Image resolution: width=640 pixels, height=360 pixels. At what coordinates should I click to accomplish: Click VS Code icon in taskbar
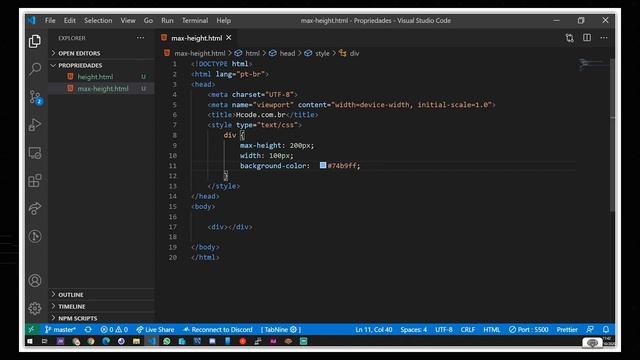[x=151, y=341]
